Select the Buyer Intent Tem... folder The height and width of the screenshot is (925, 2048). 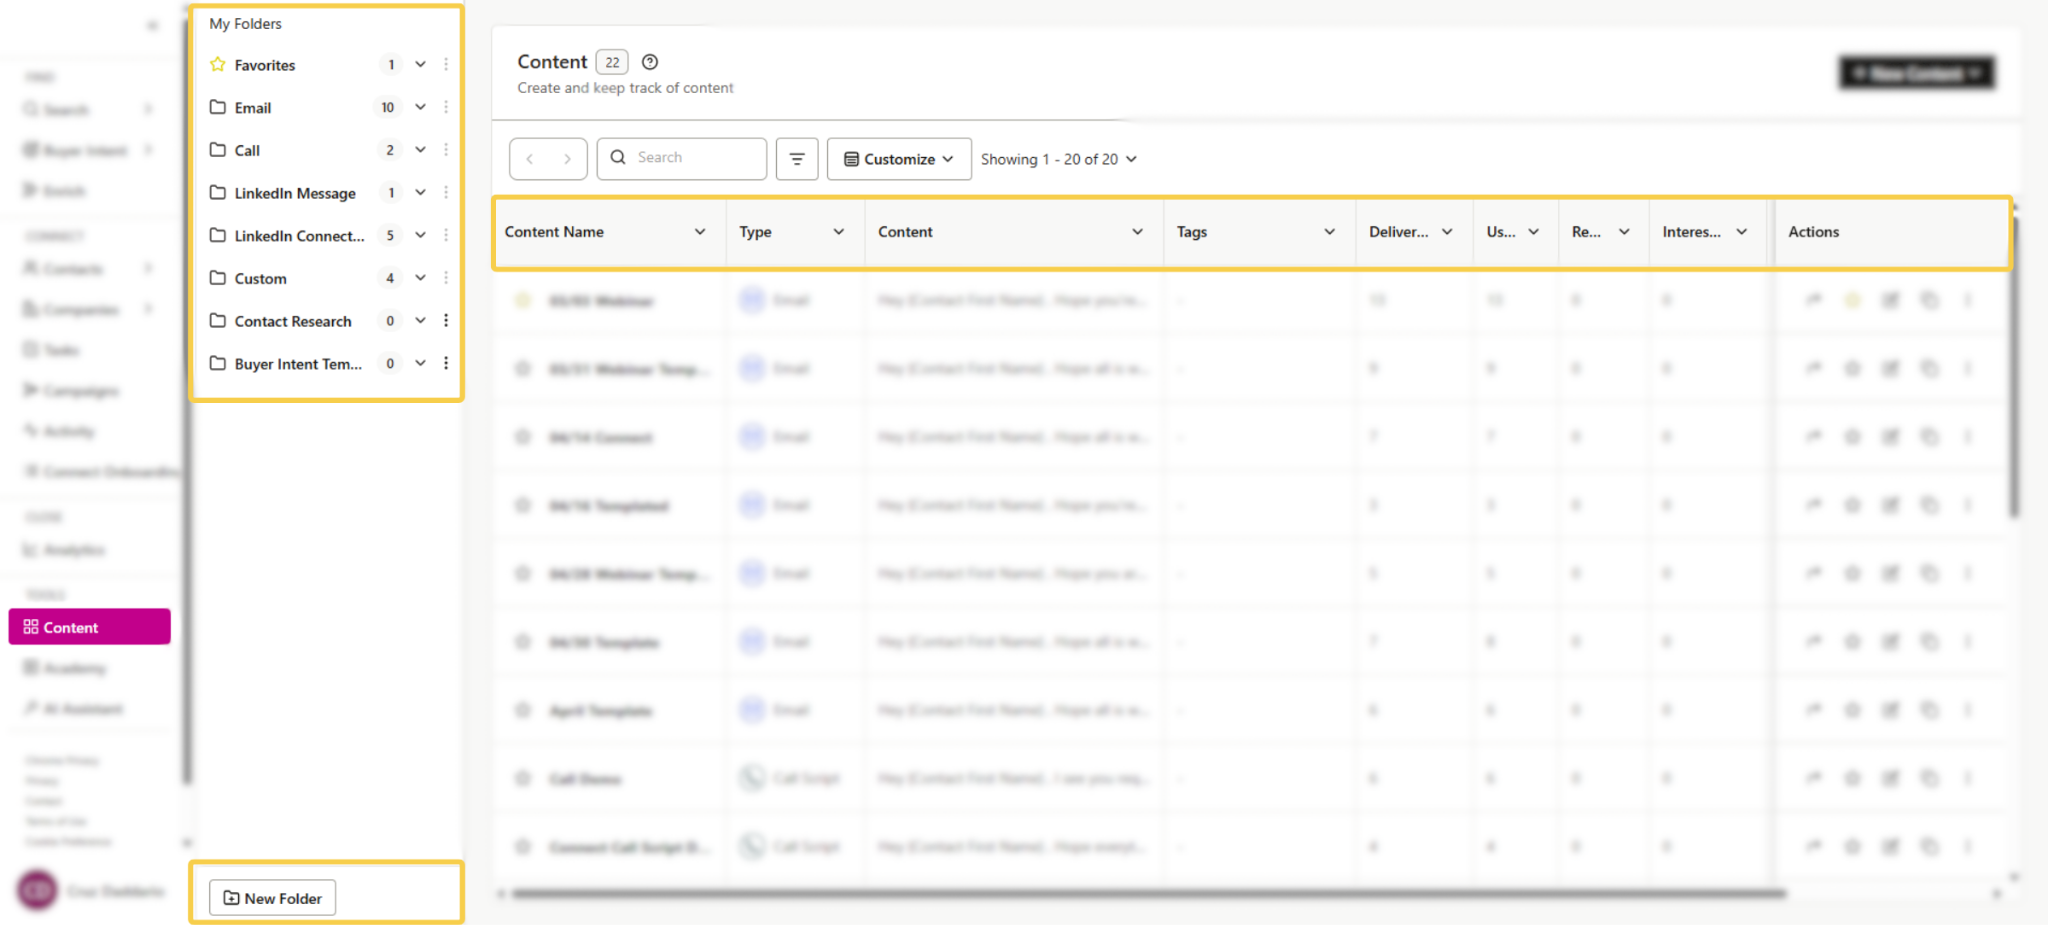(298, 364)
